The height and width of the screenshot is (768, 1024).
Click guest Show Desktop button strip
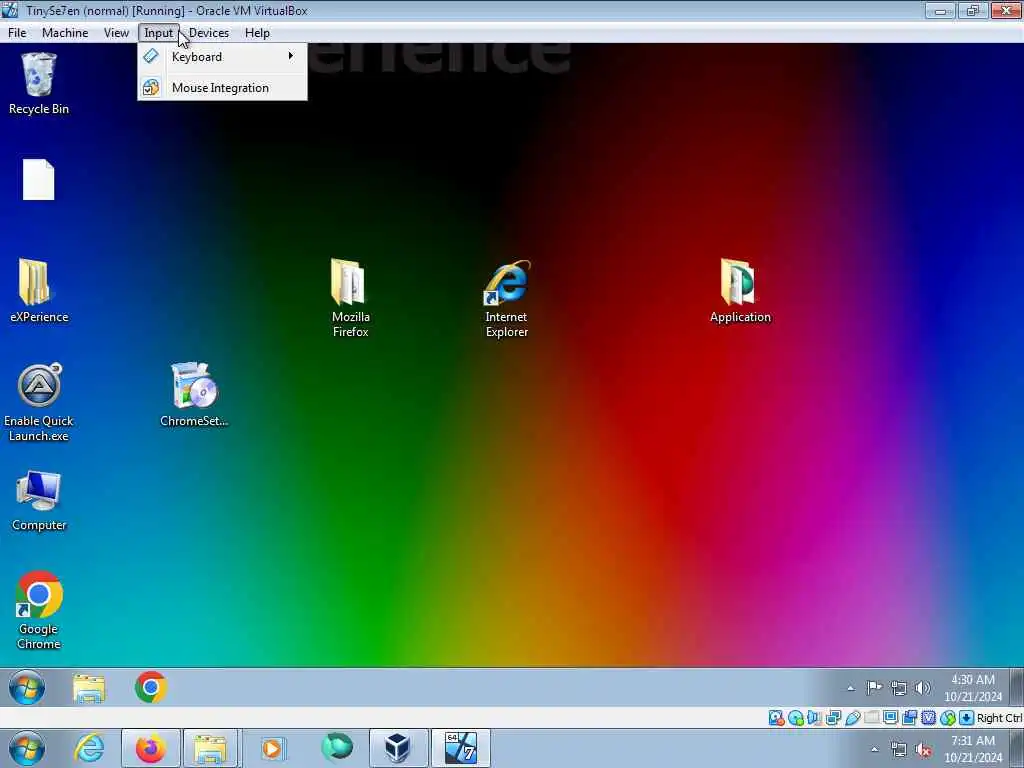coord(1016,687)
